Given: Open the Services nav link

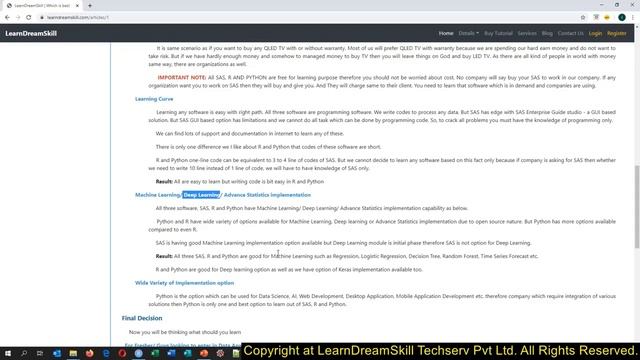Looking at the screenshot, I should [x=527, y=33].
